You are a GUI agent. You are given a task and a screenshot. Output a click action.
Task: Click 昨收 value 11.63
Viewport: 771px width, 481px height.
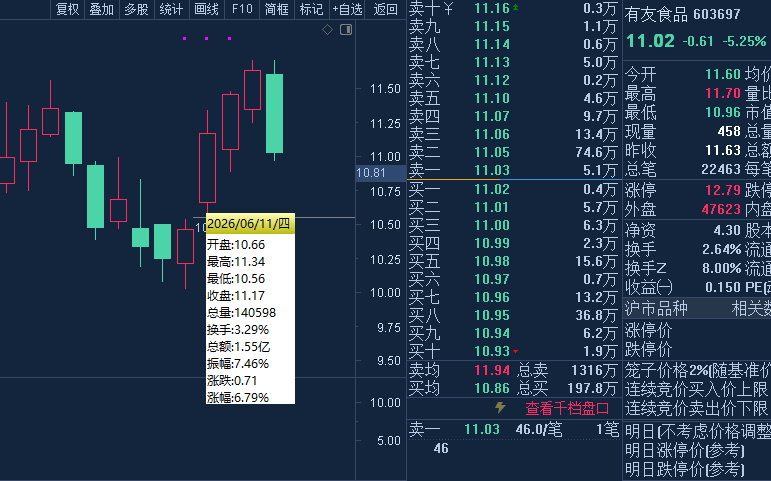(723, 150)
